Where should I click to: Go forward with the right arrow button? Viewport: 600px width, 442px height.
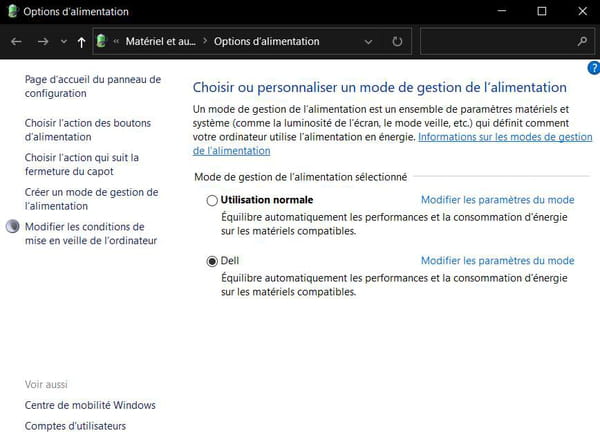click(43, 41)
